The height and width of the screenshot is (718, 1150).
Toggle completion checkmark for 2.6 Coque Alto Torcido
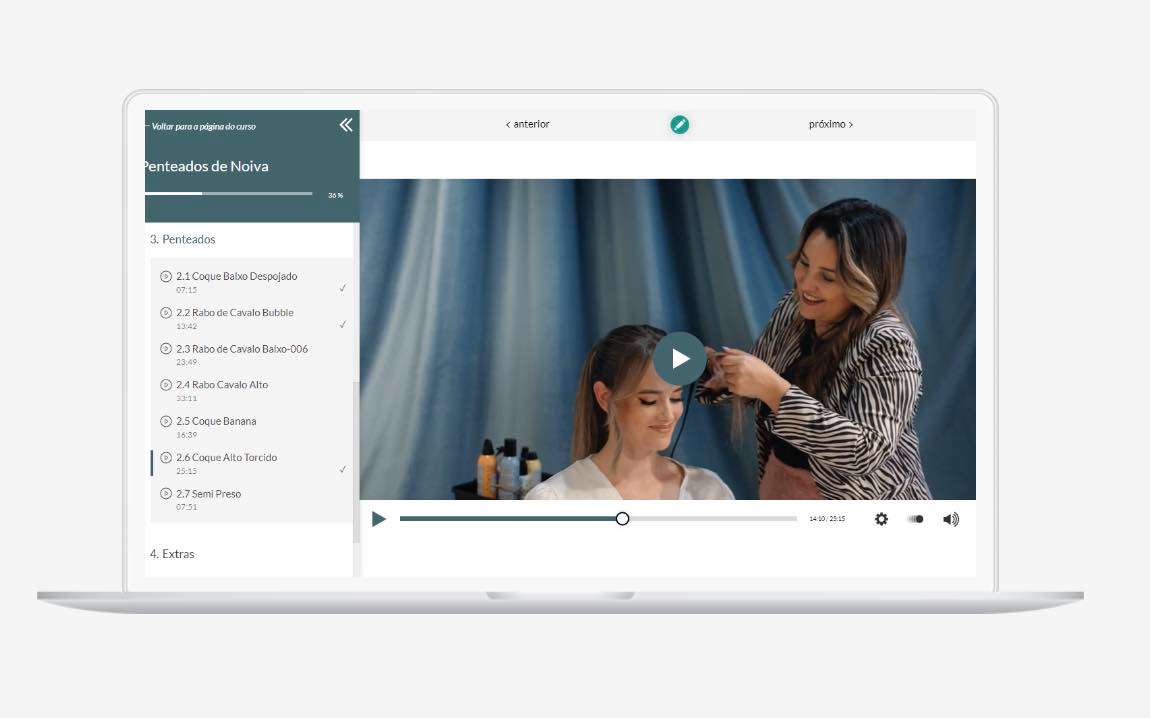pyautogui.click(x=343, y=469)
